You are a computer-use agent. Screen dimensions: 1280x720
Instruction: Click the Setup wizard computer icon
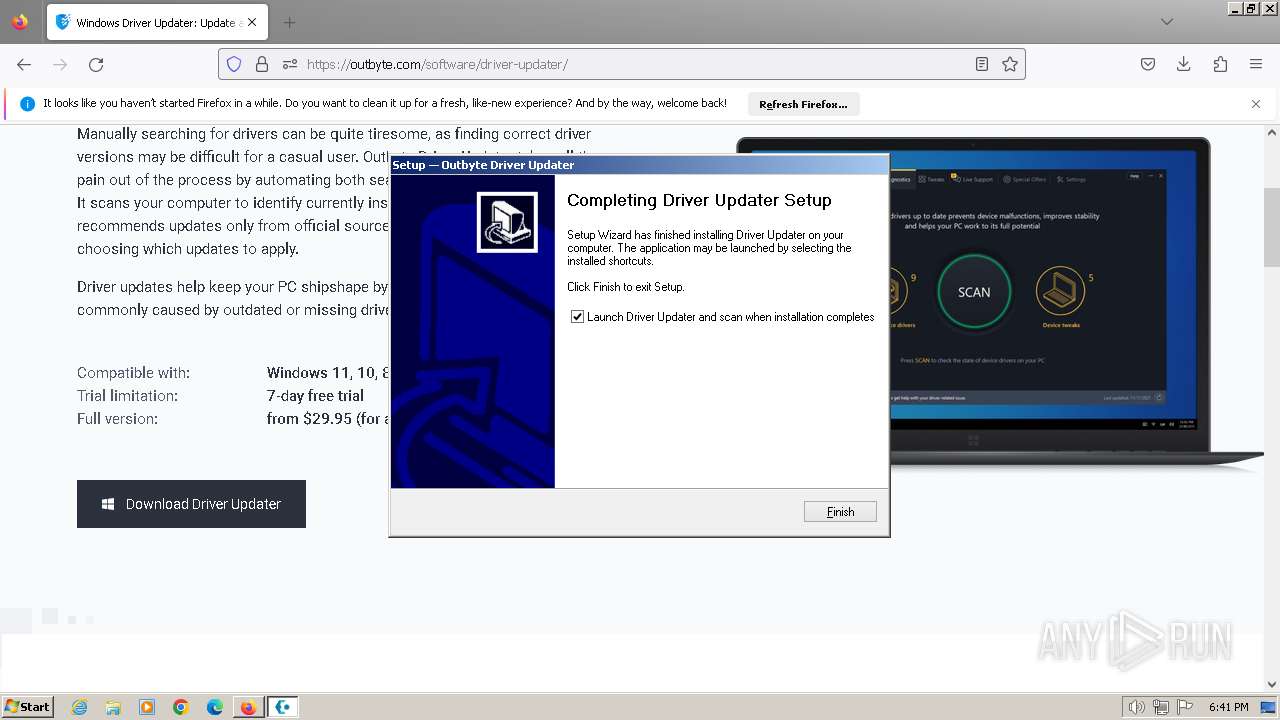coord(507,222)
